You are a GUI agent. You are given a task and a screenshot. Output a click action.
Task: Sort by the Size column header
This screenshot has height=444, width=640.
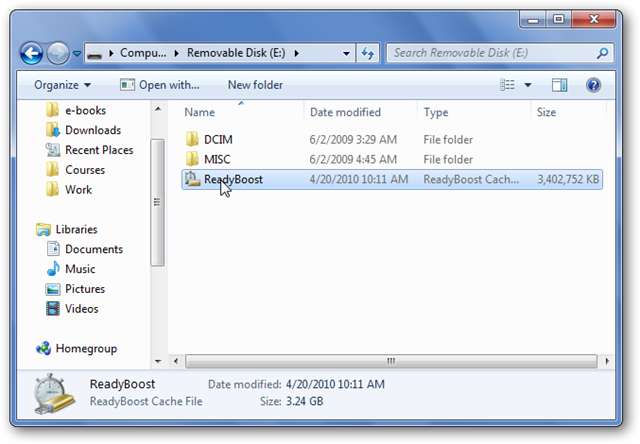[546, 112]
